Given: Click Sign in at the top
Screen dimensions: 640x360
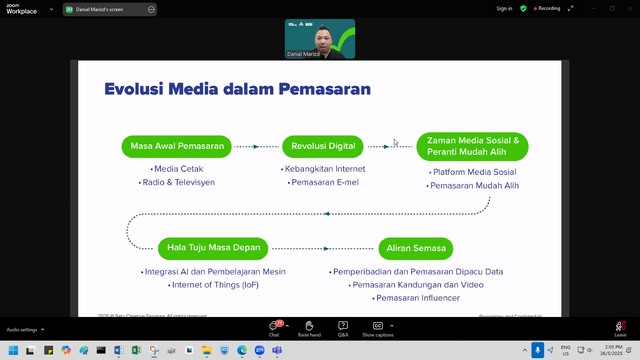Looking at the screenshot, I should point(504,9).
